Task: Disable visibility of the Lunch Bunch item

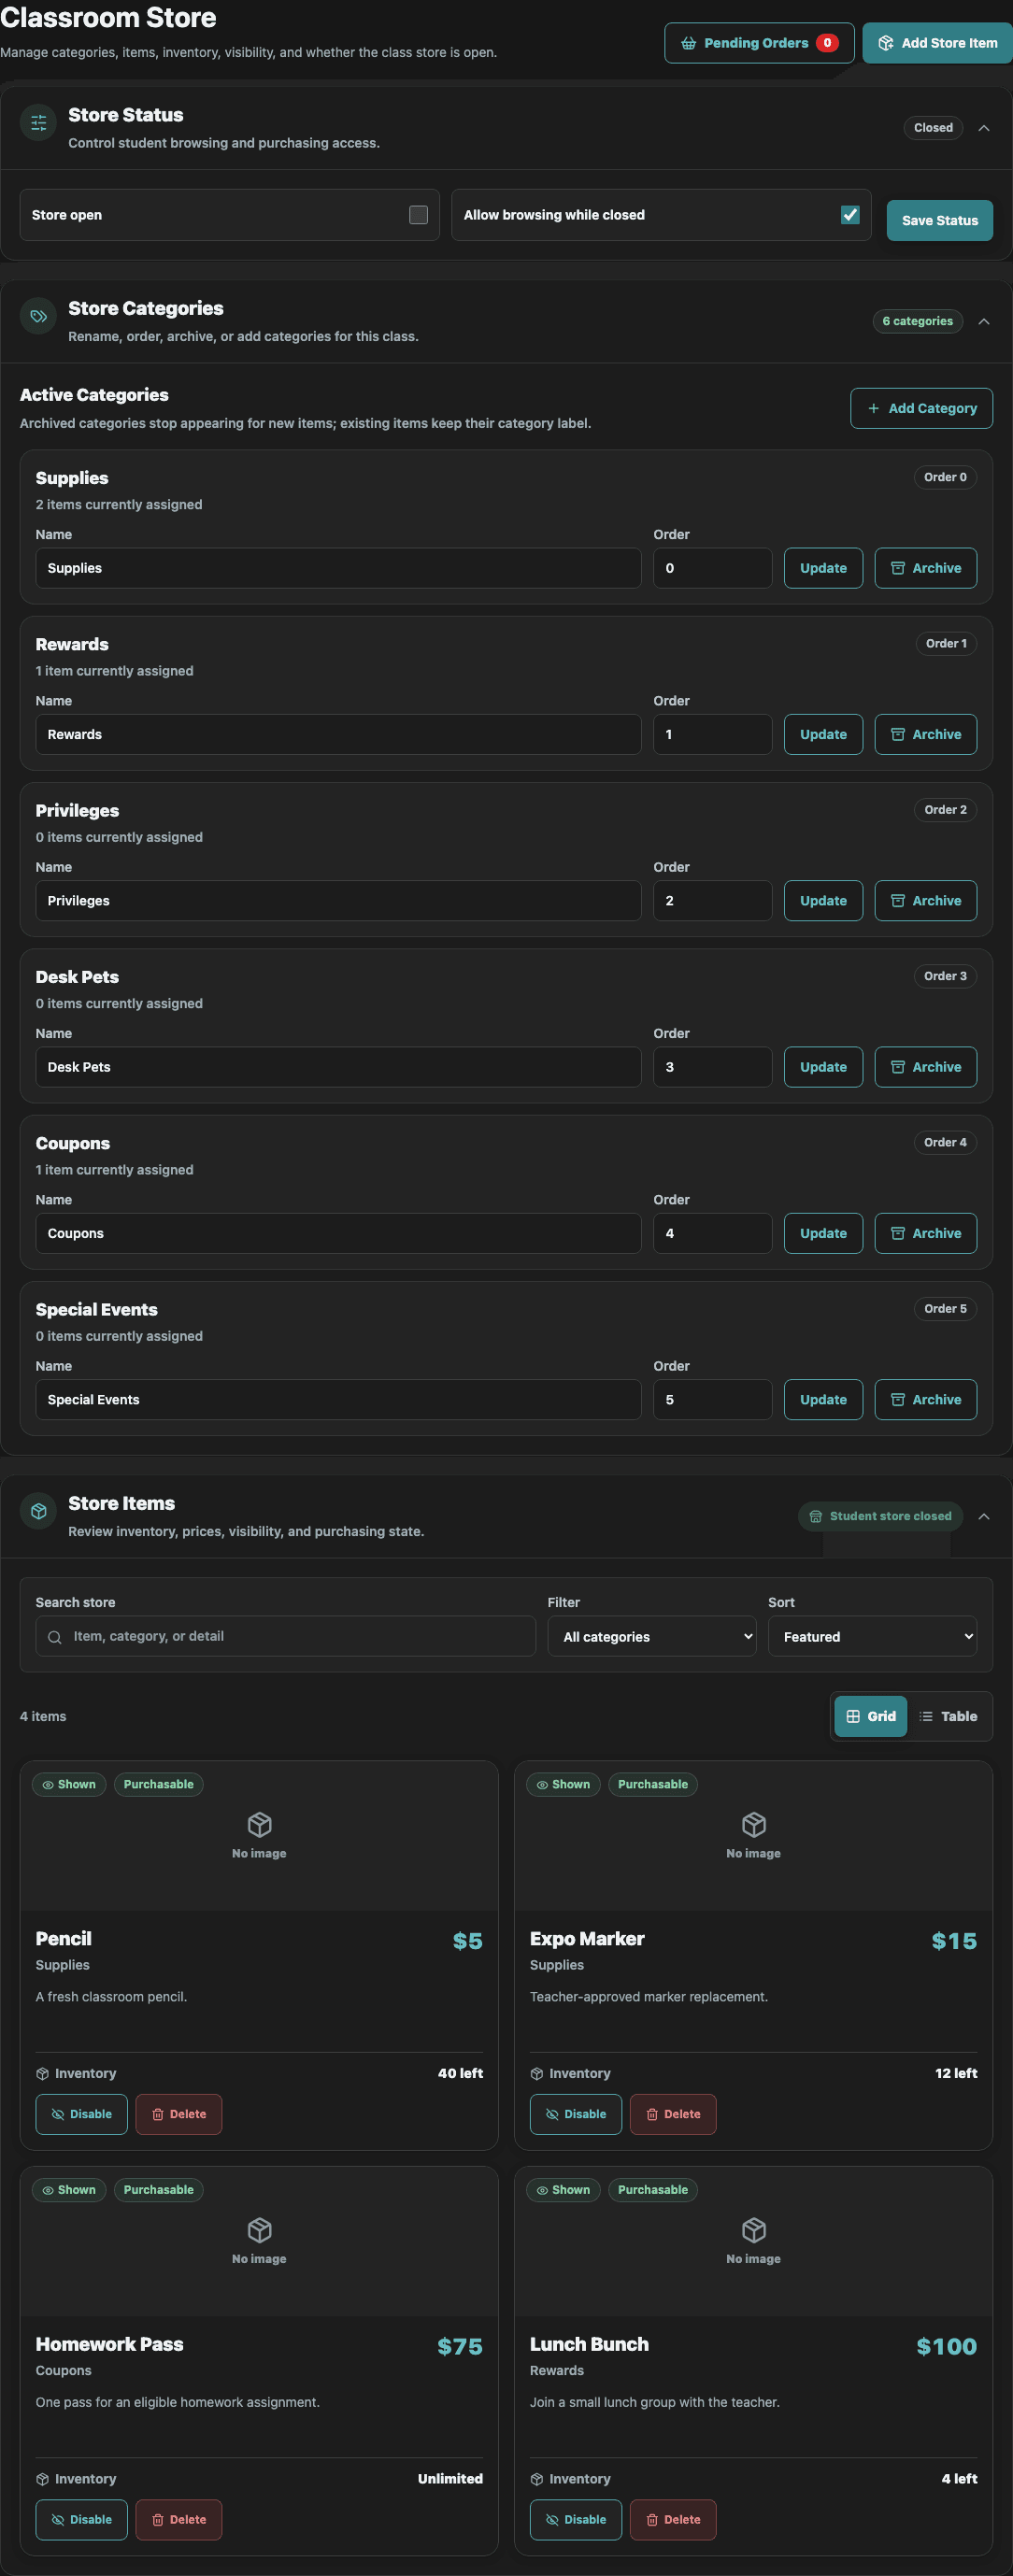Action: coord(576,2519)
